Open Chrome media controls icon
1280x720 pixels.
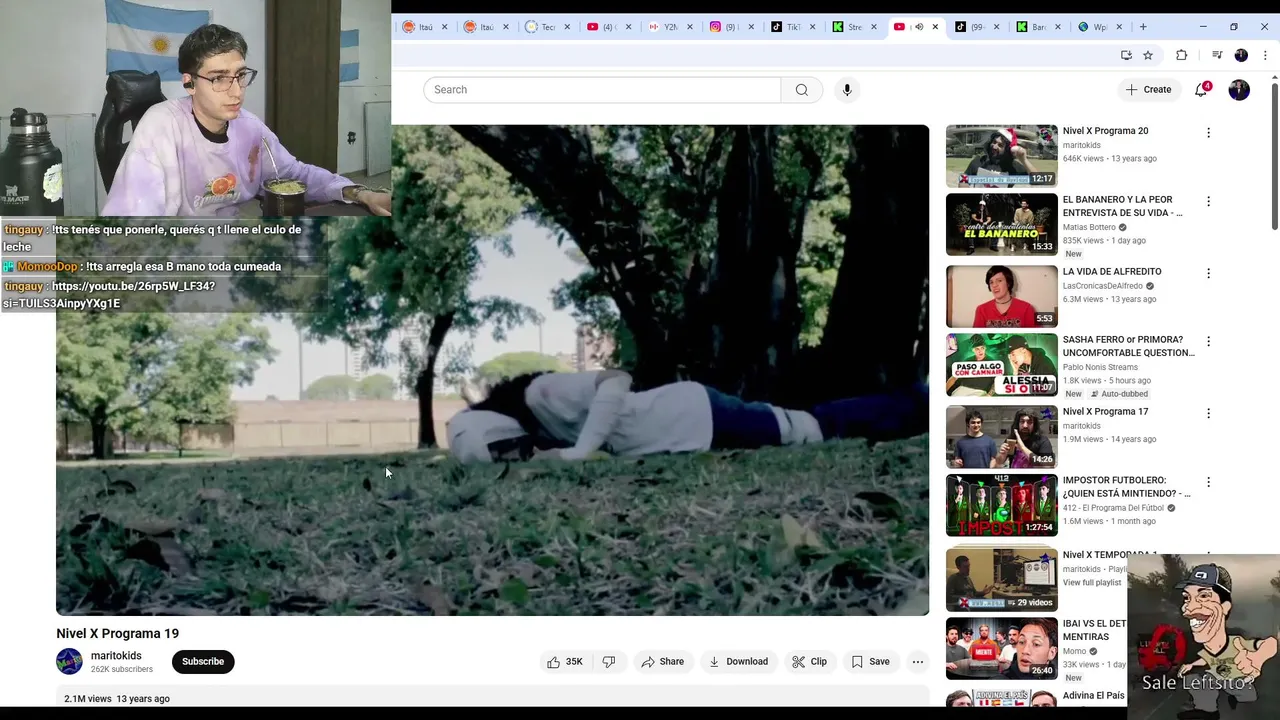tap(1217, 55)
